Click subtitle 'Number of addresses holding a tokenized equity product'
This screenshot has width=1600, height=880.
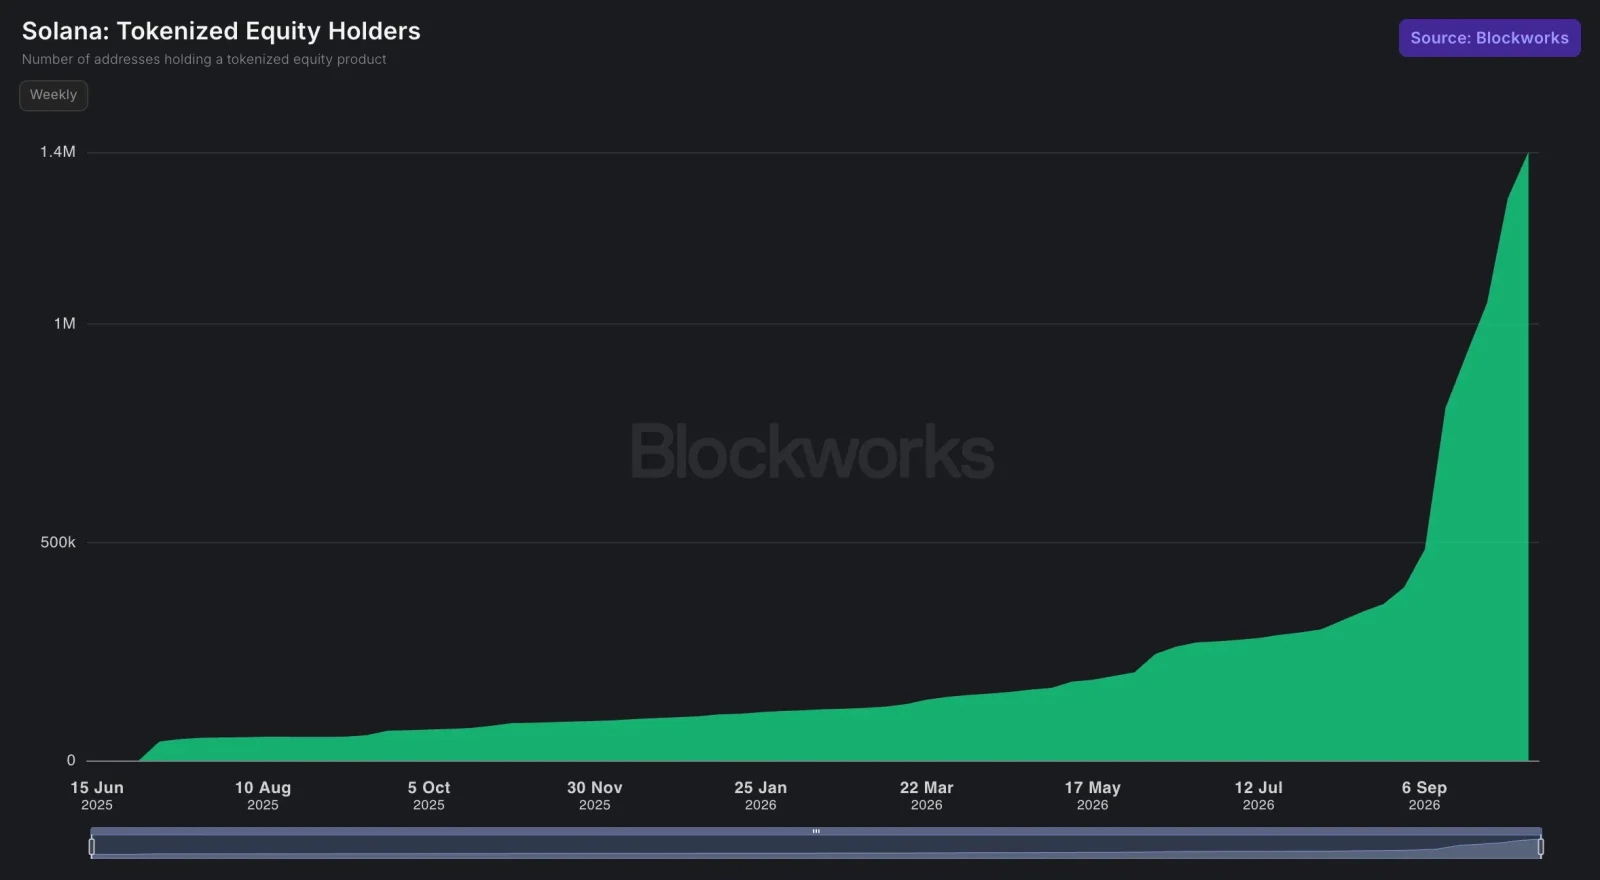pyautogui.click(x=204, y=59)
